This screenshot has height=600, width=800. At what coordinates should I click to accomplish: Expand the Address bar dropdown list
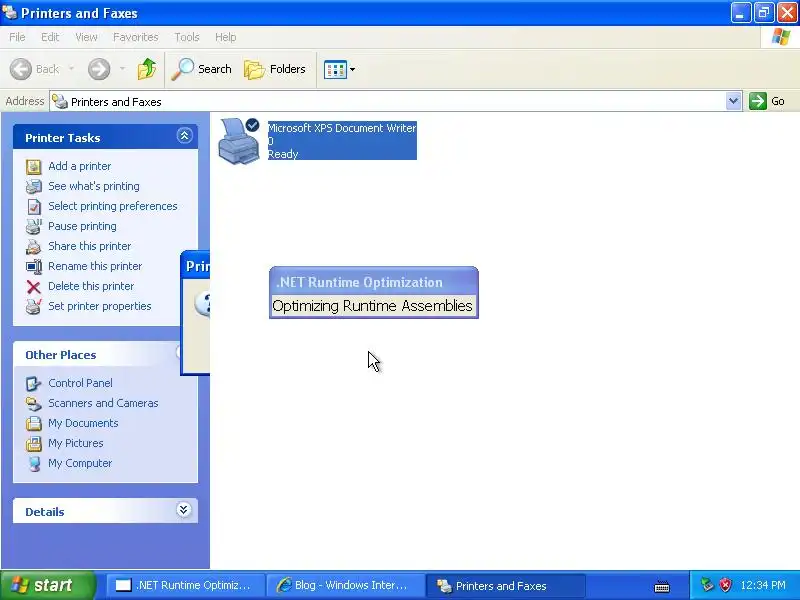coord(733,101)
